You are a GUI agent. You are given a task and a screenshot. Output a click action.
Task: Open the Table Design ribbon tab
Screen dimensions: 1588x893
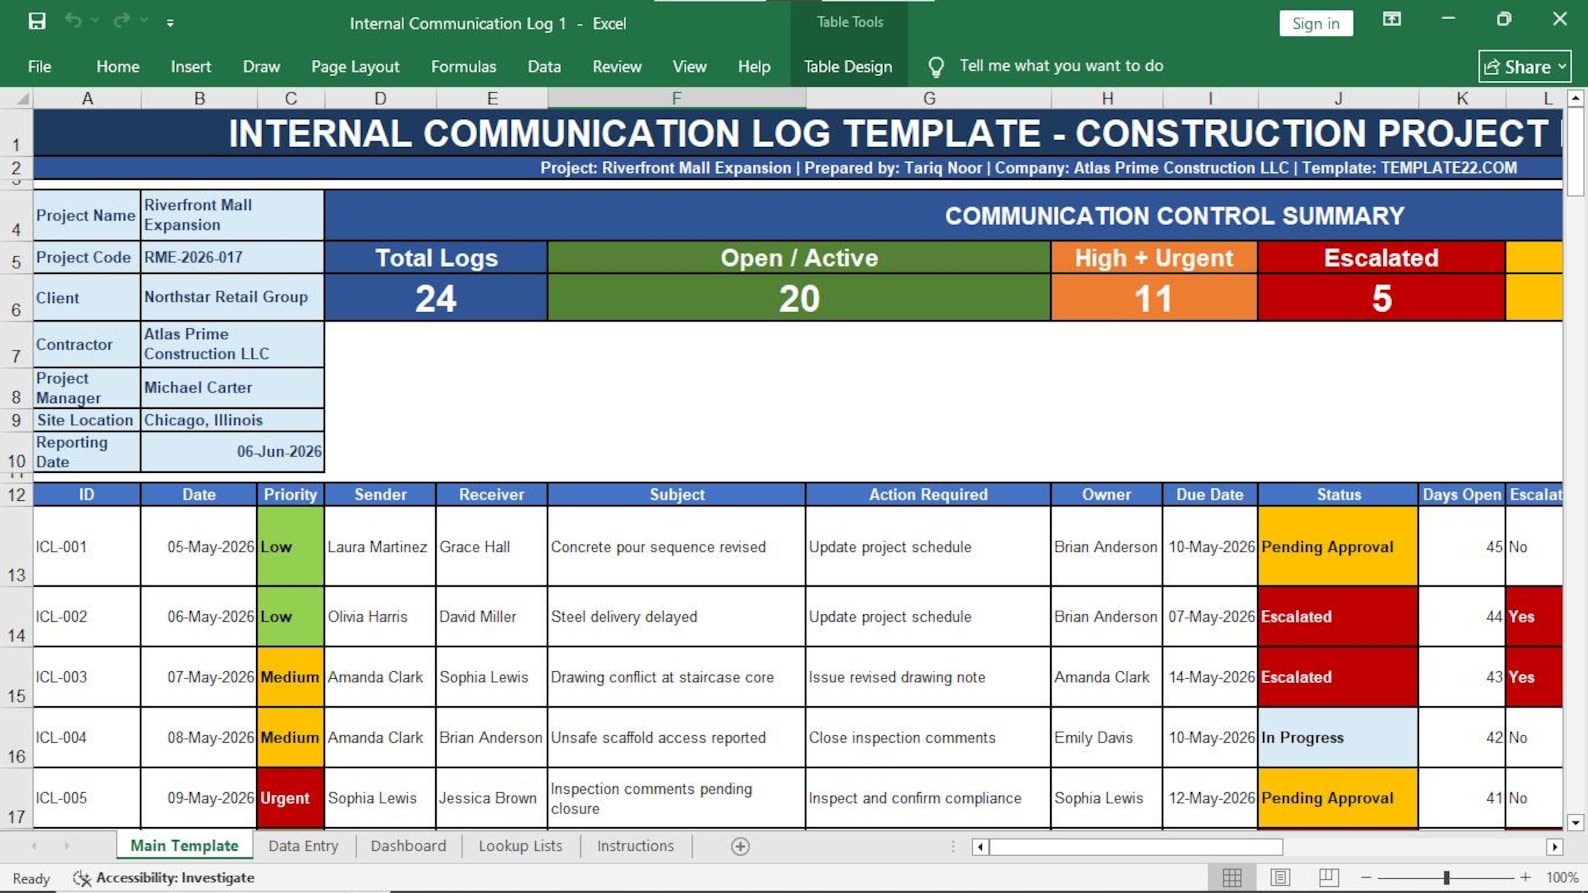pos(848,66)
